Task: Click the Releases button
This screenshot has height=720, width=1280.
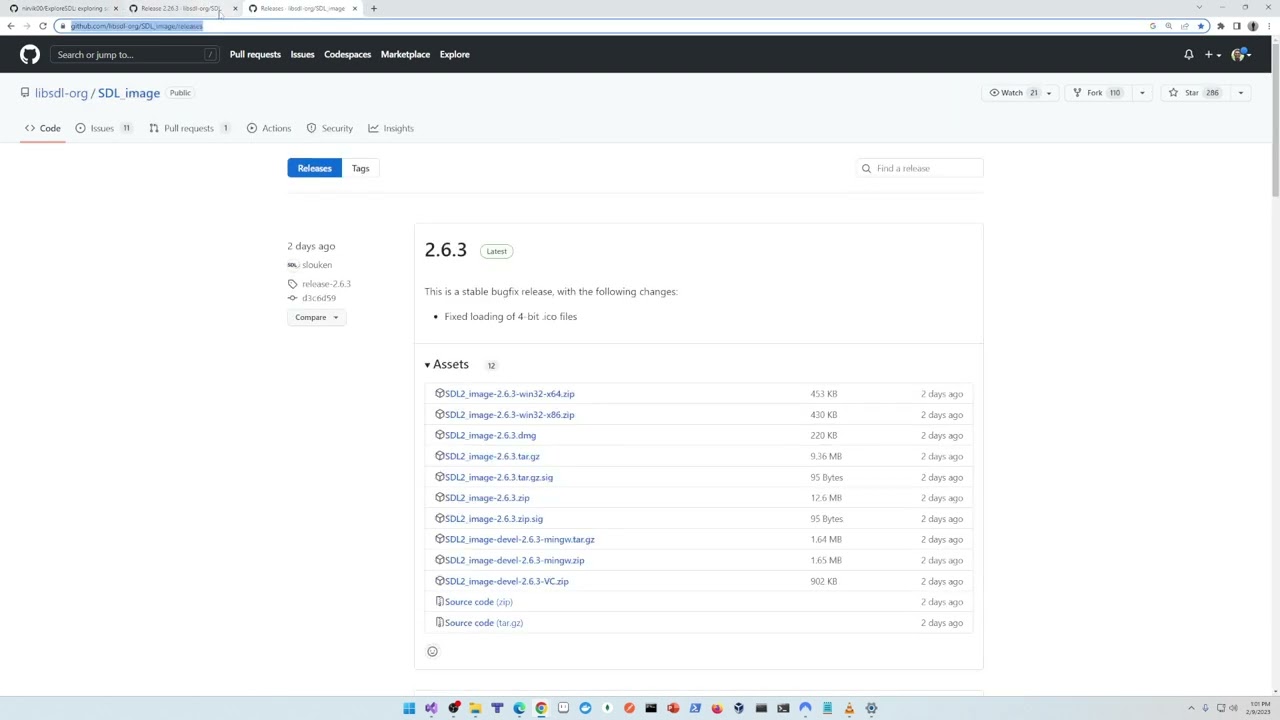Action: tap(314, 168)
